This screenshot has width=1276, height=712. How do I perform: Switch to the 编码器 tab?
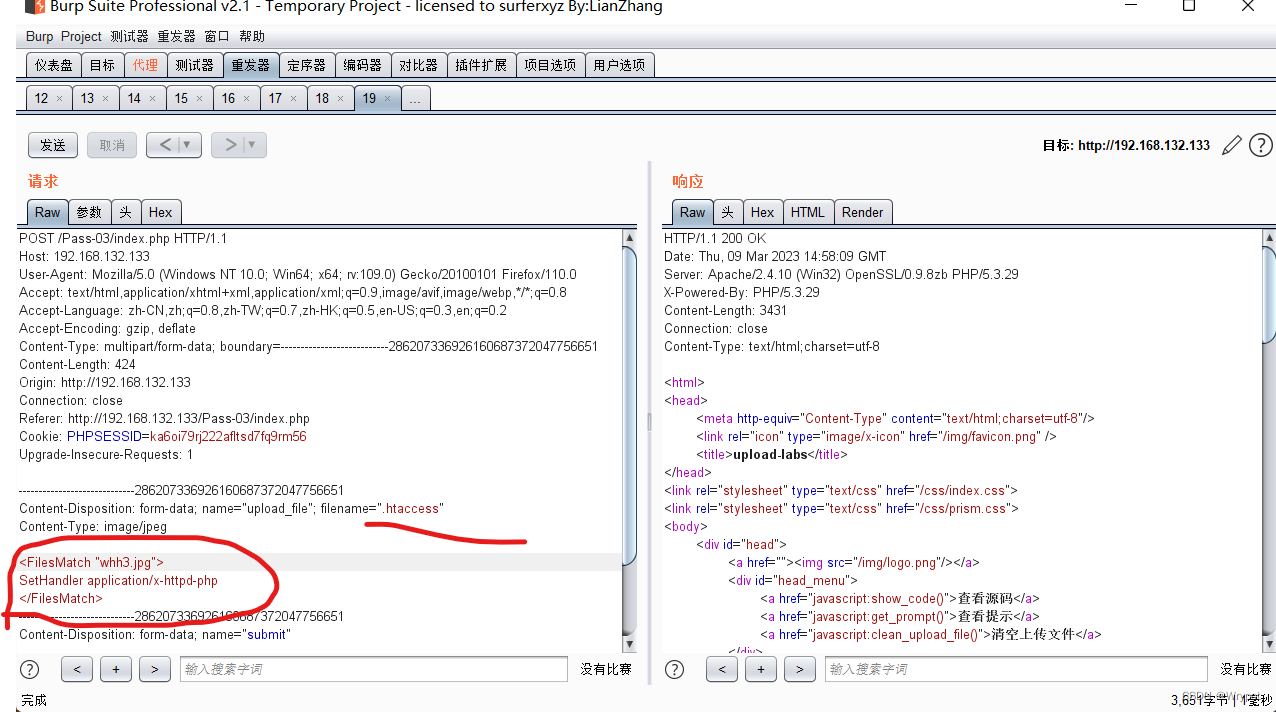pos(362,65)
